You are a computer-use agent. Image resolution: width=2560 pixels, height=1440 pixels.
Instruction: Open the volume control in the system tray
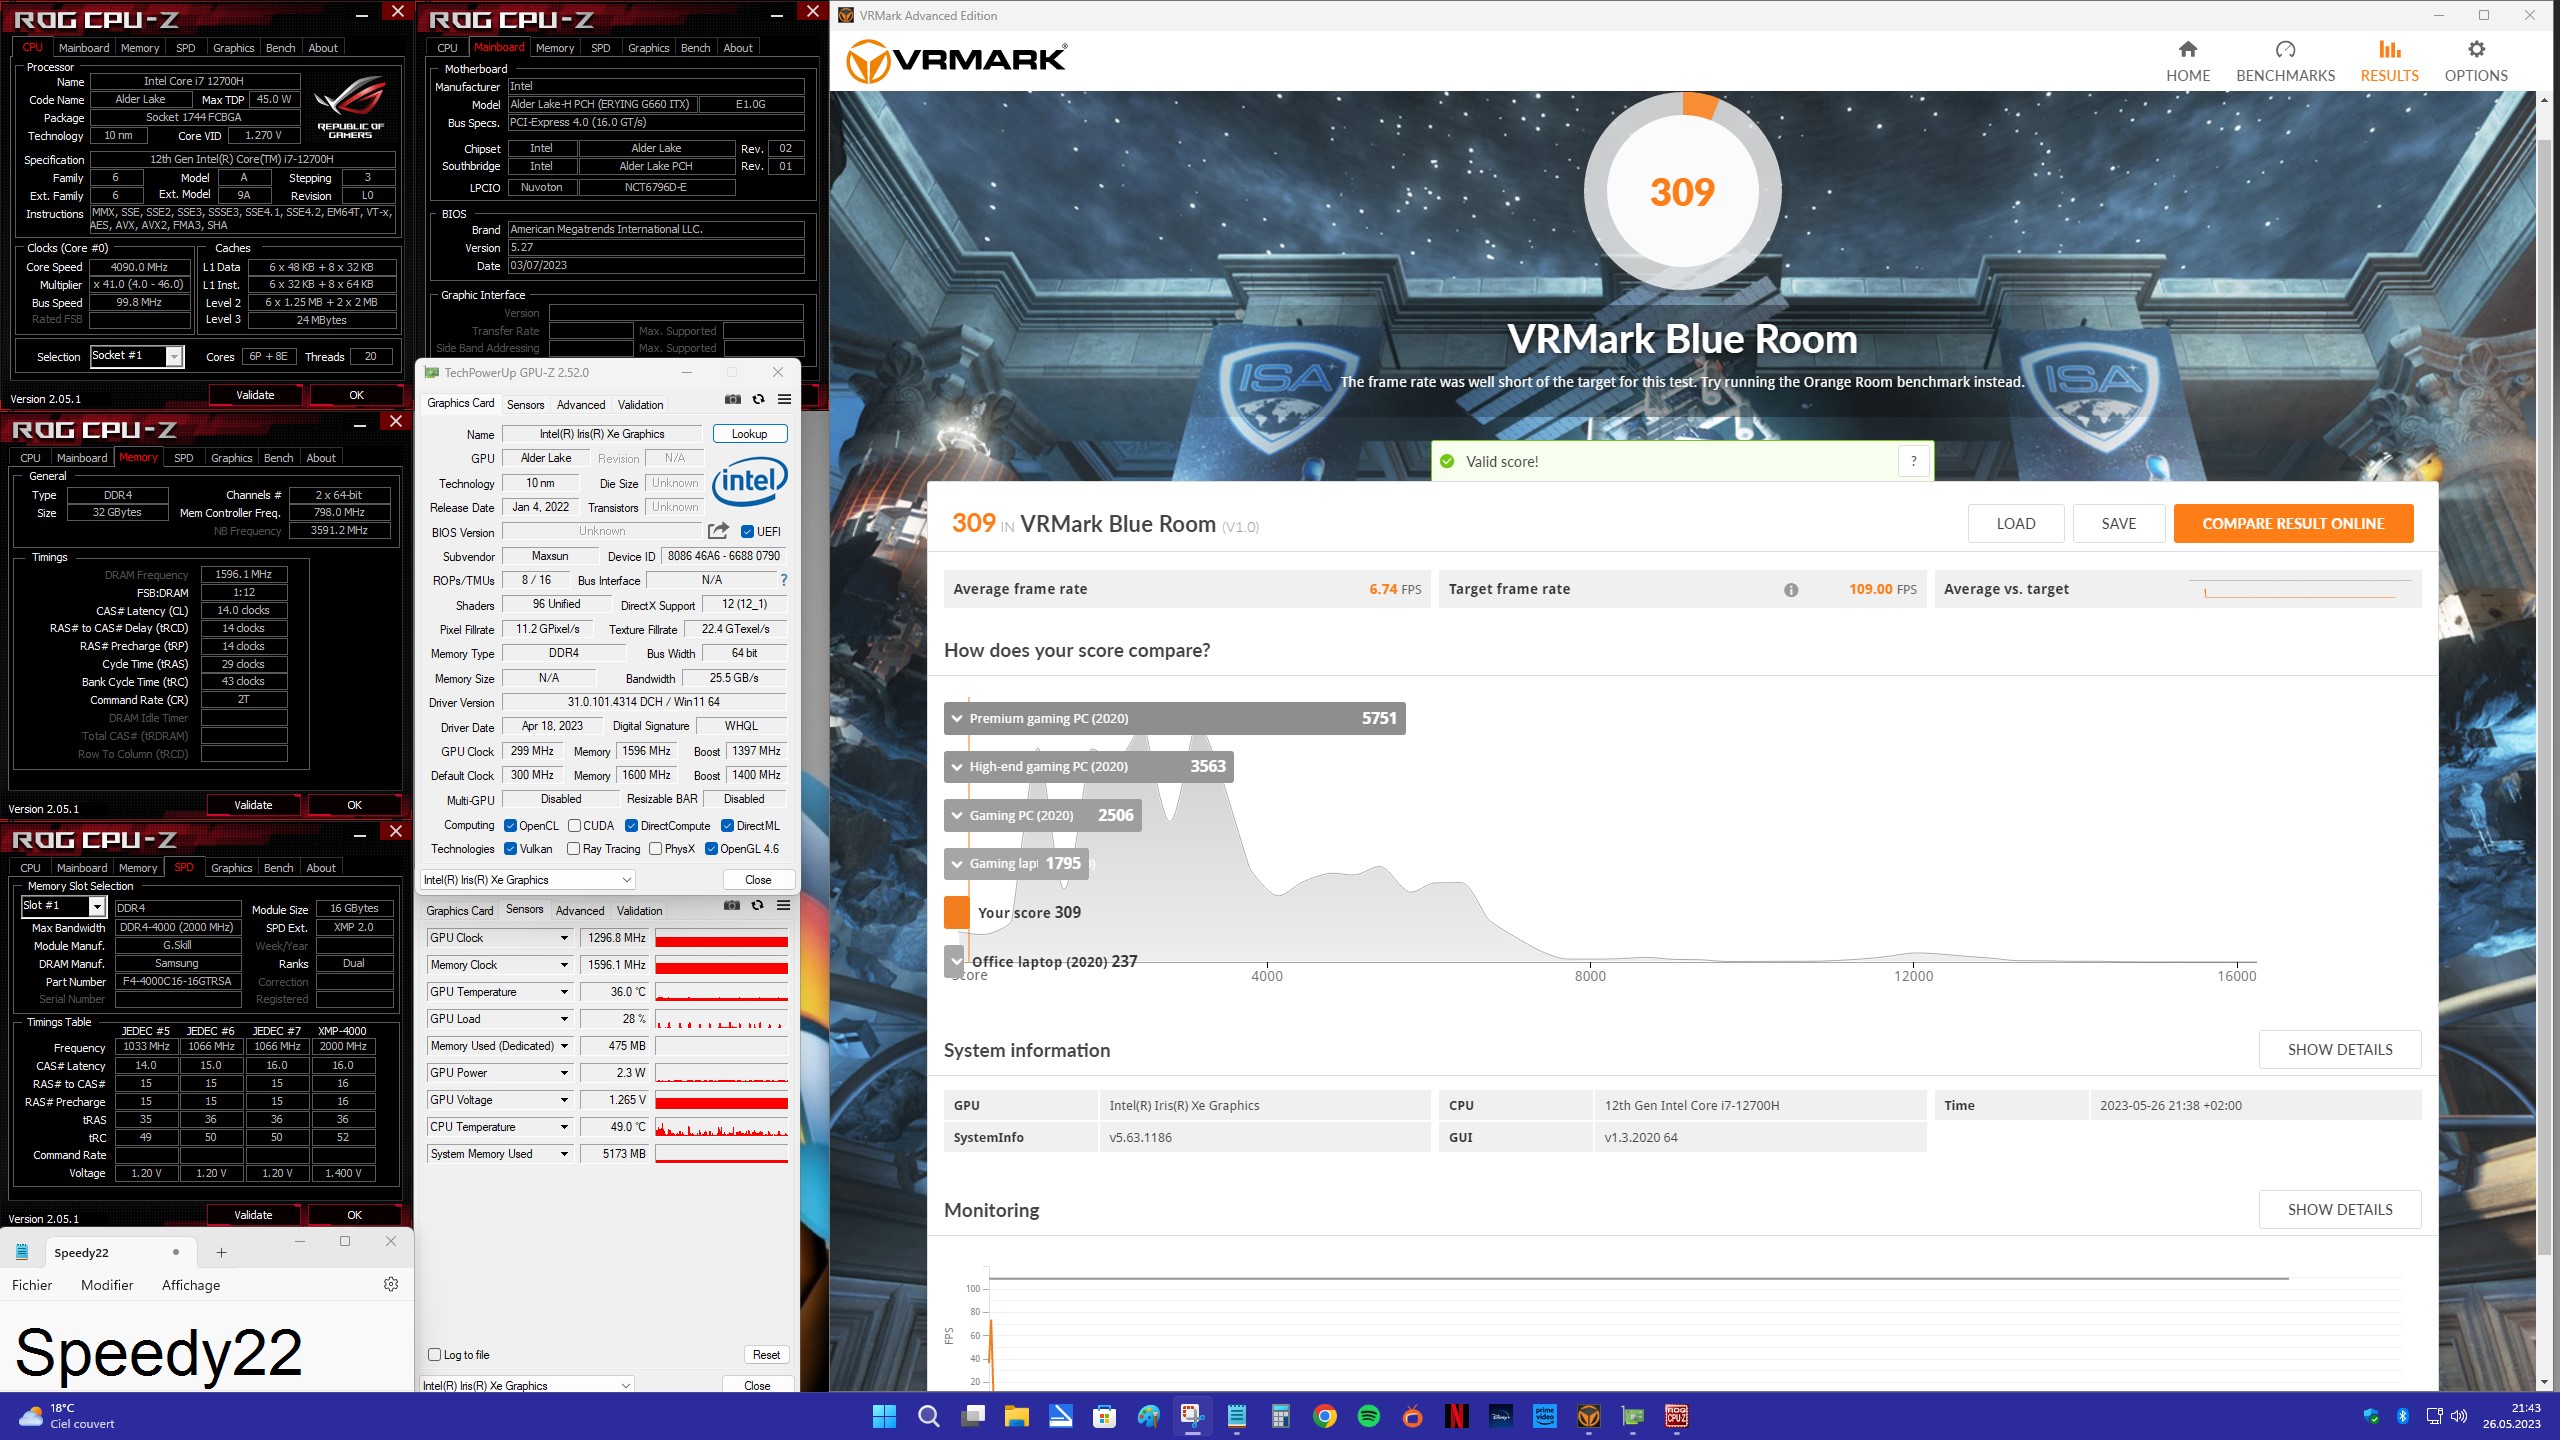[x=2459, y=1416]
